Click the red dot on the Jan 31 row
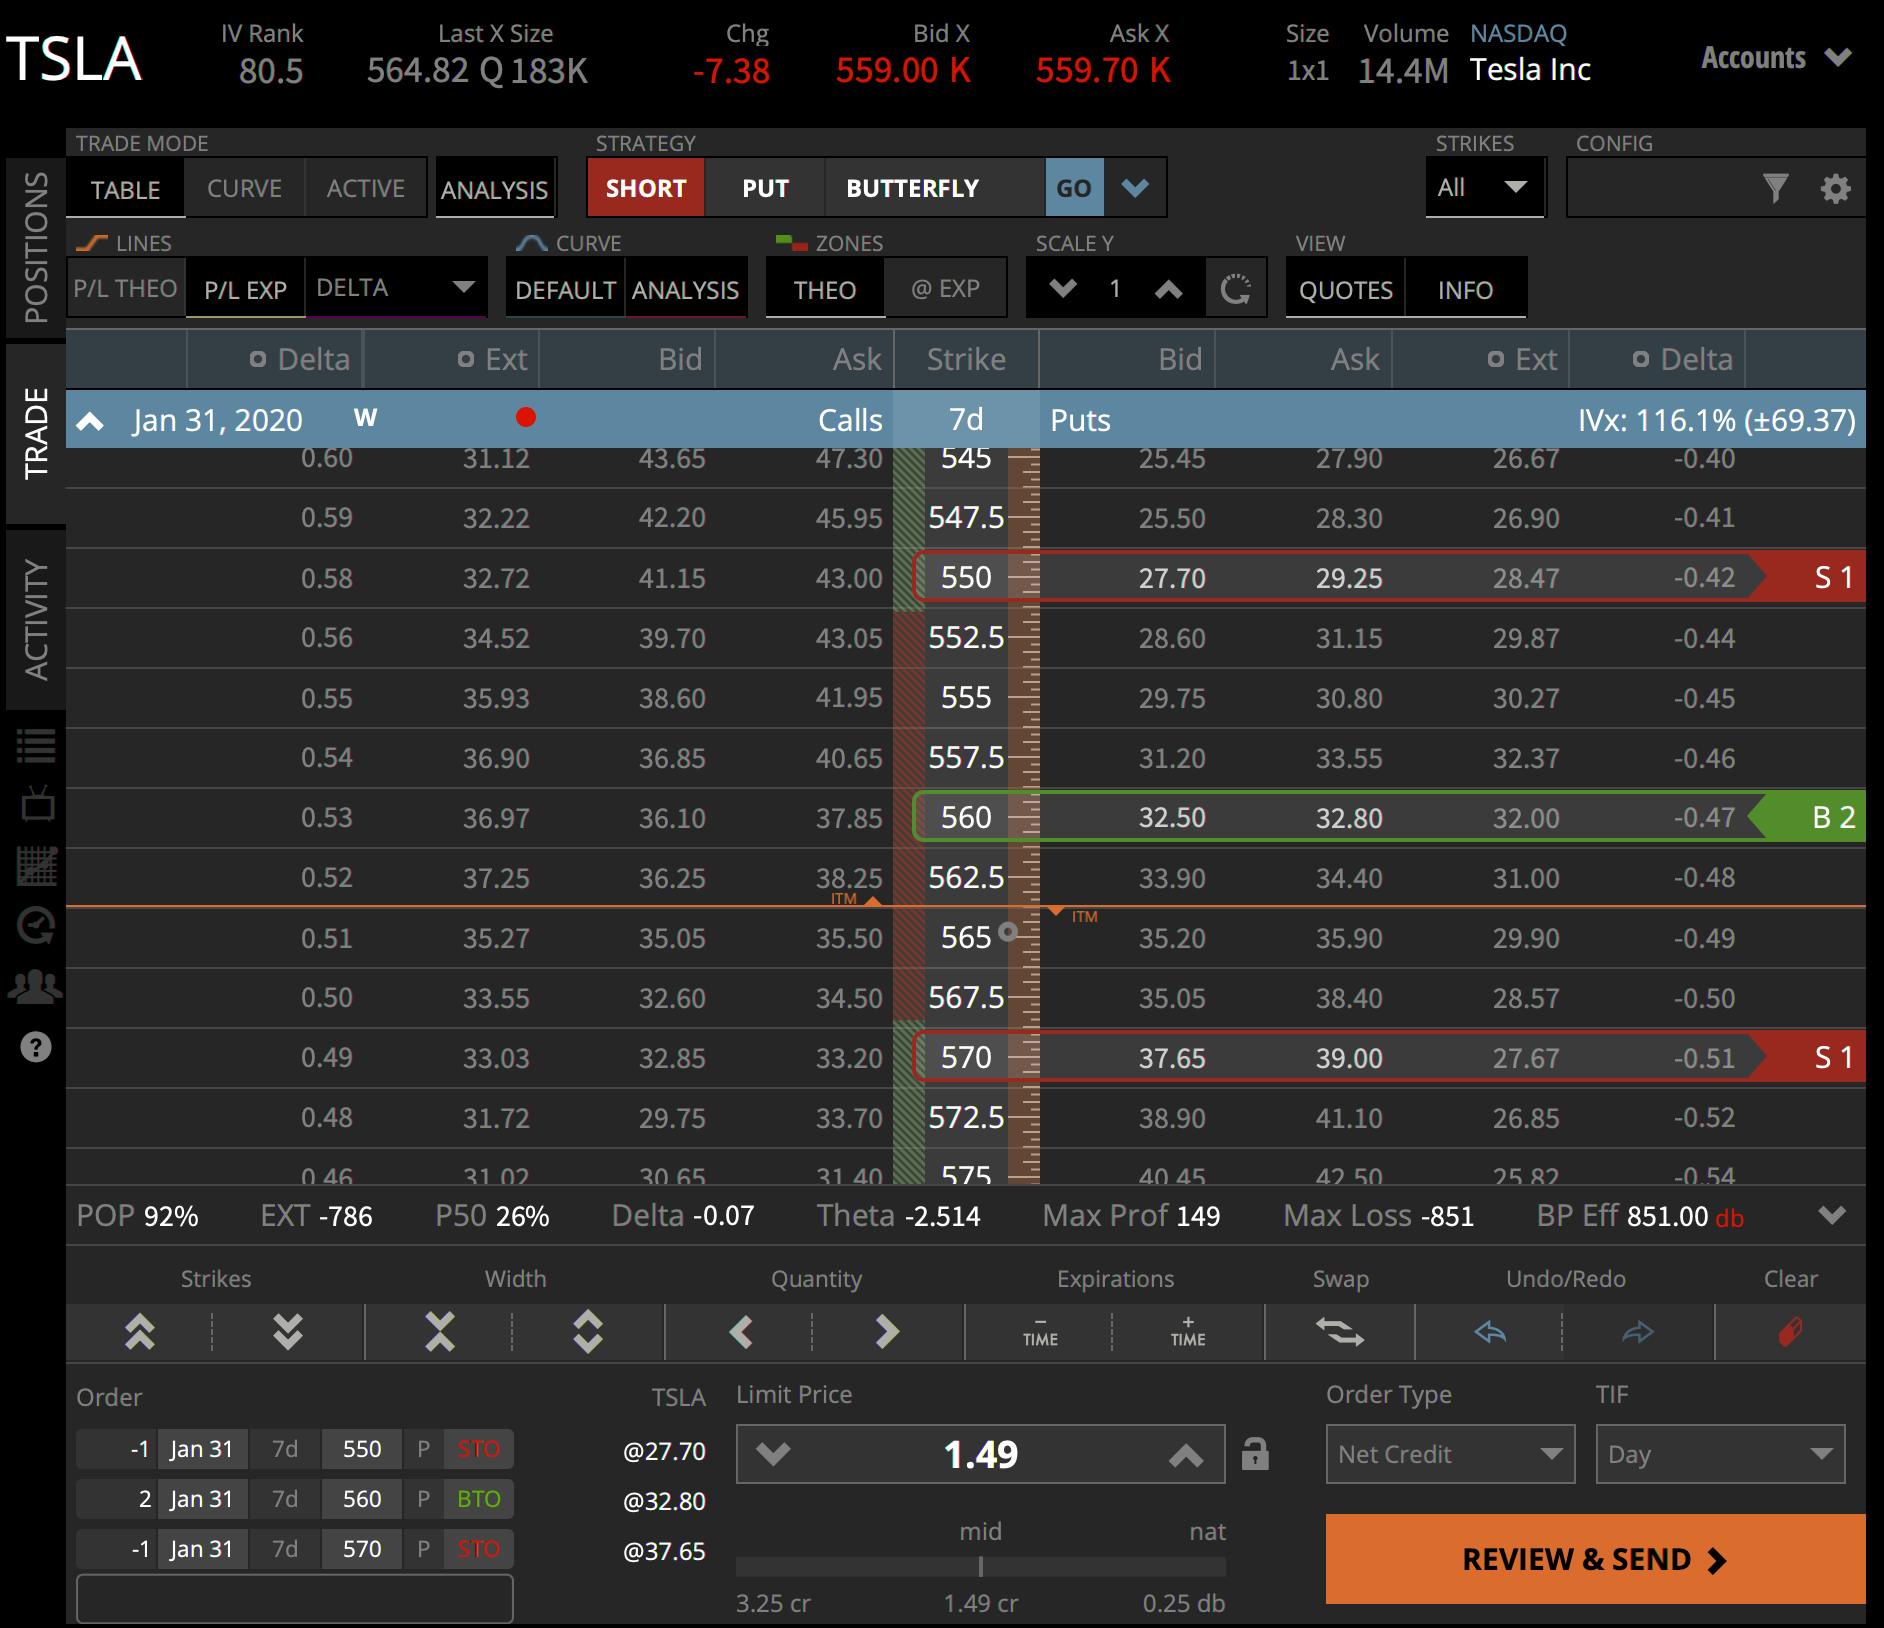1884x1628 pixels. tap(526, 418)
